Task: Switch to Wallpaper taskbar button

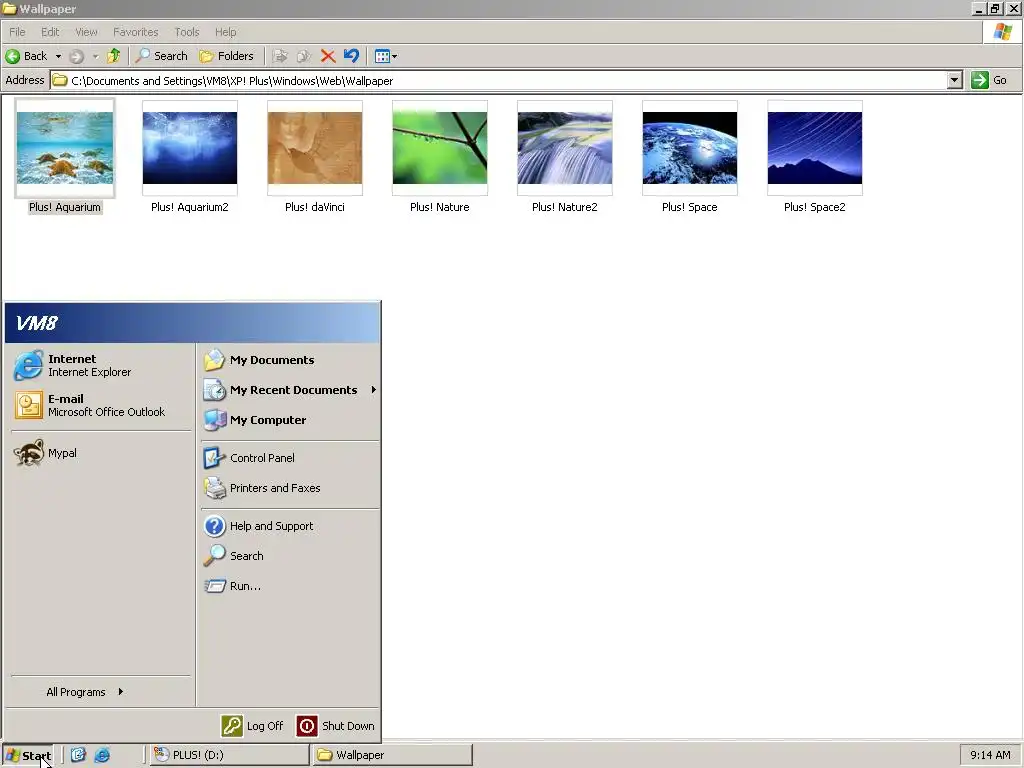Action: (x=392, y=755)
